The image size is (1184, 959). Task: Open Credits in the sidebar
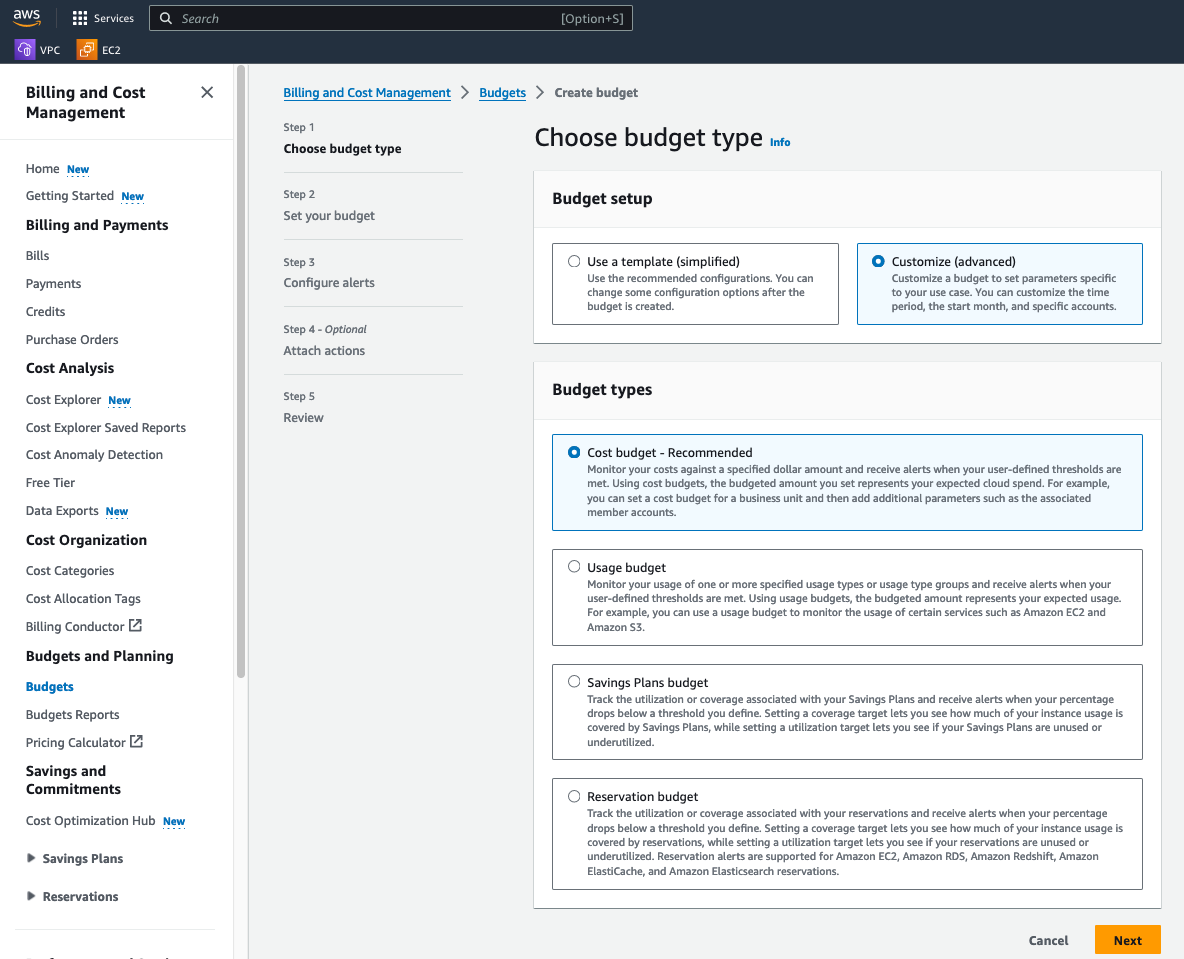[45, 311]
